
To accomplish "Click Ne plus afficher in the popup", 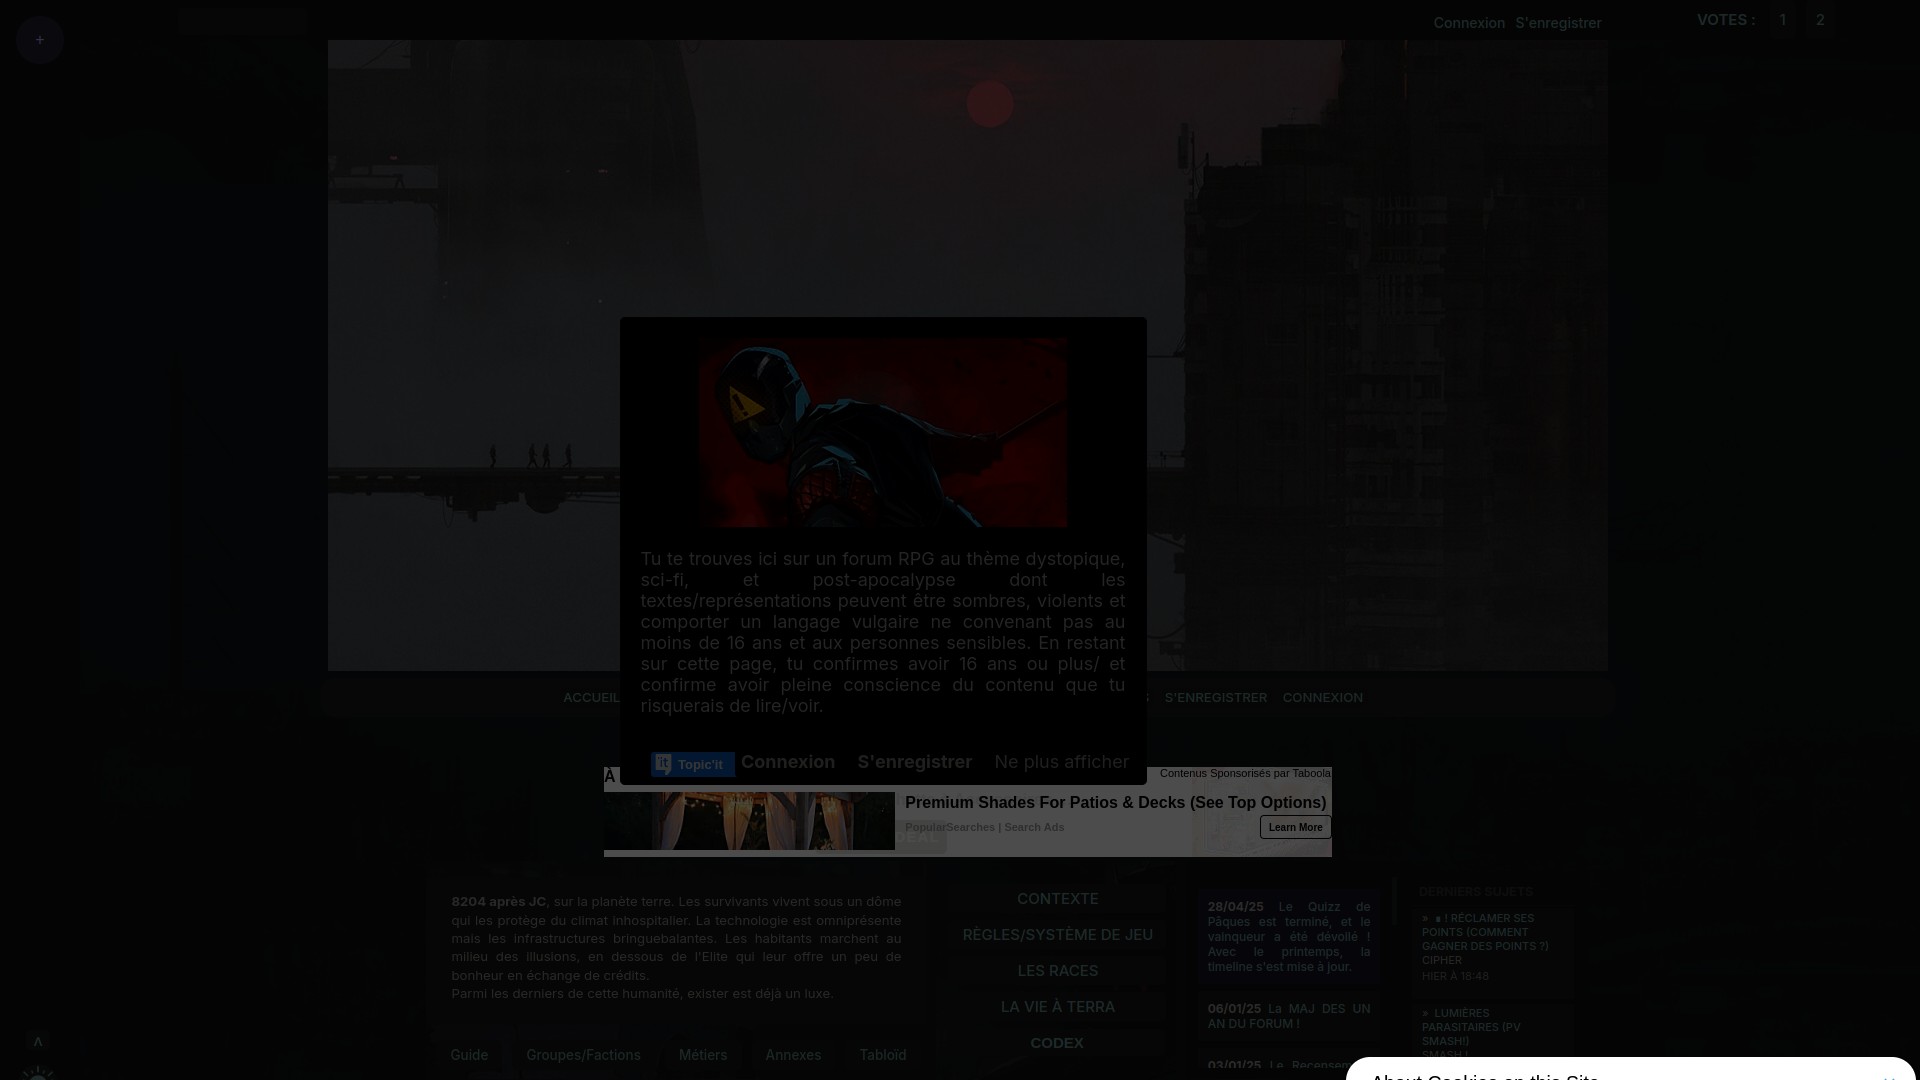I will pyautogui.click(x=1061, y=762).
